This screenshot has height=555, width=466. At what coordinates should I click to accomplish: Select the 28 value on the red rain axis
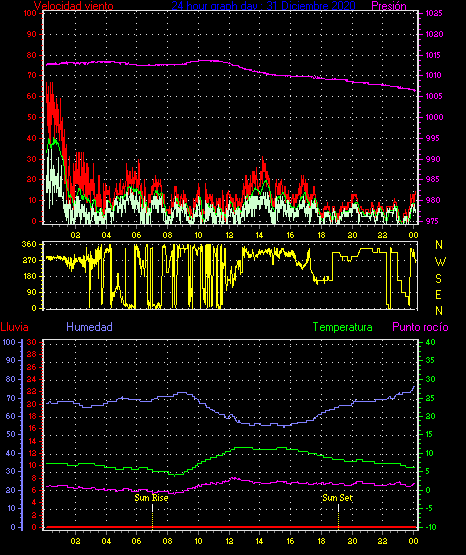point(31,354)
